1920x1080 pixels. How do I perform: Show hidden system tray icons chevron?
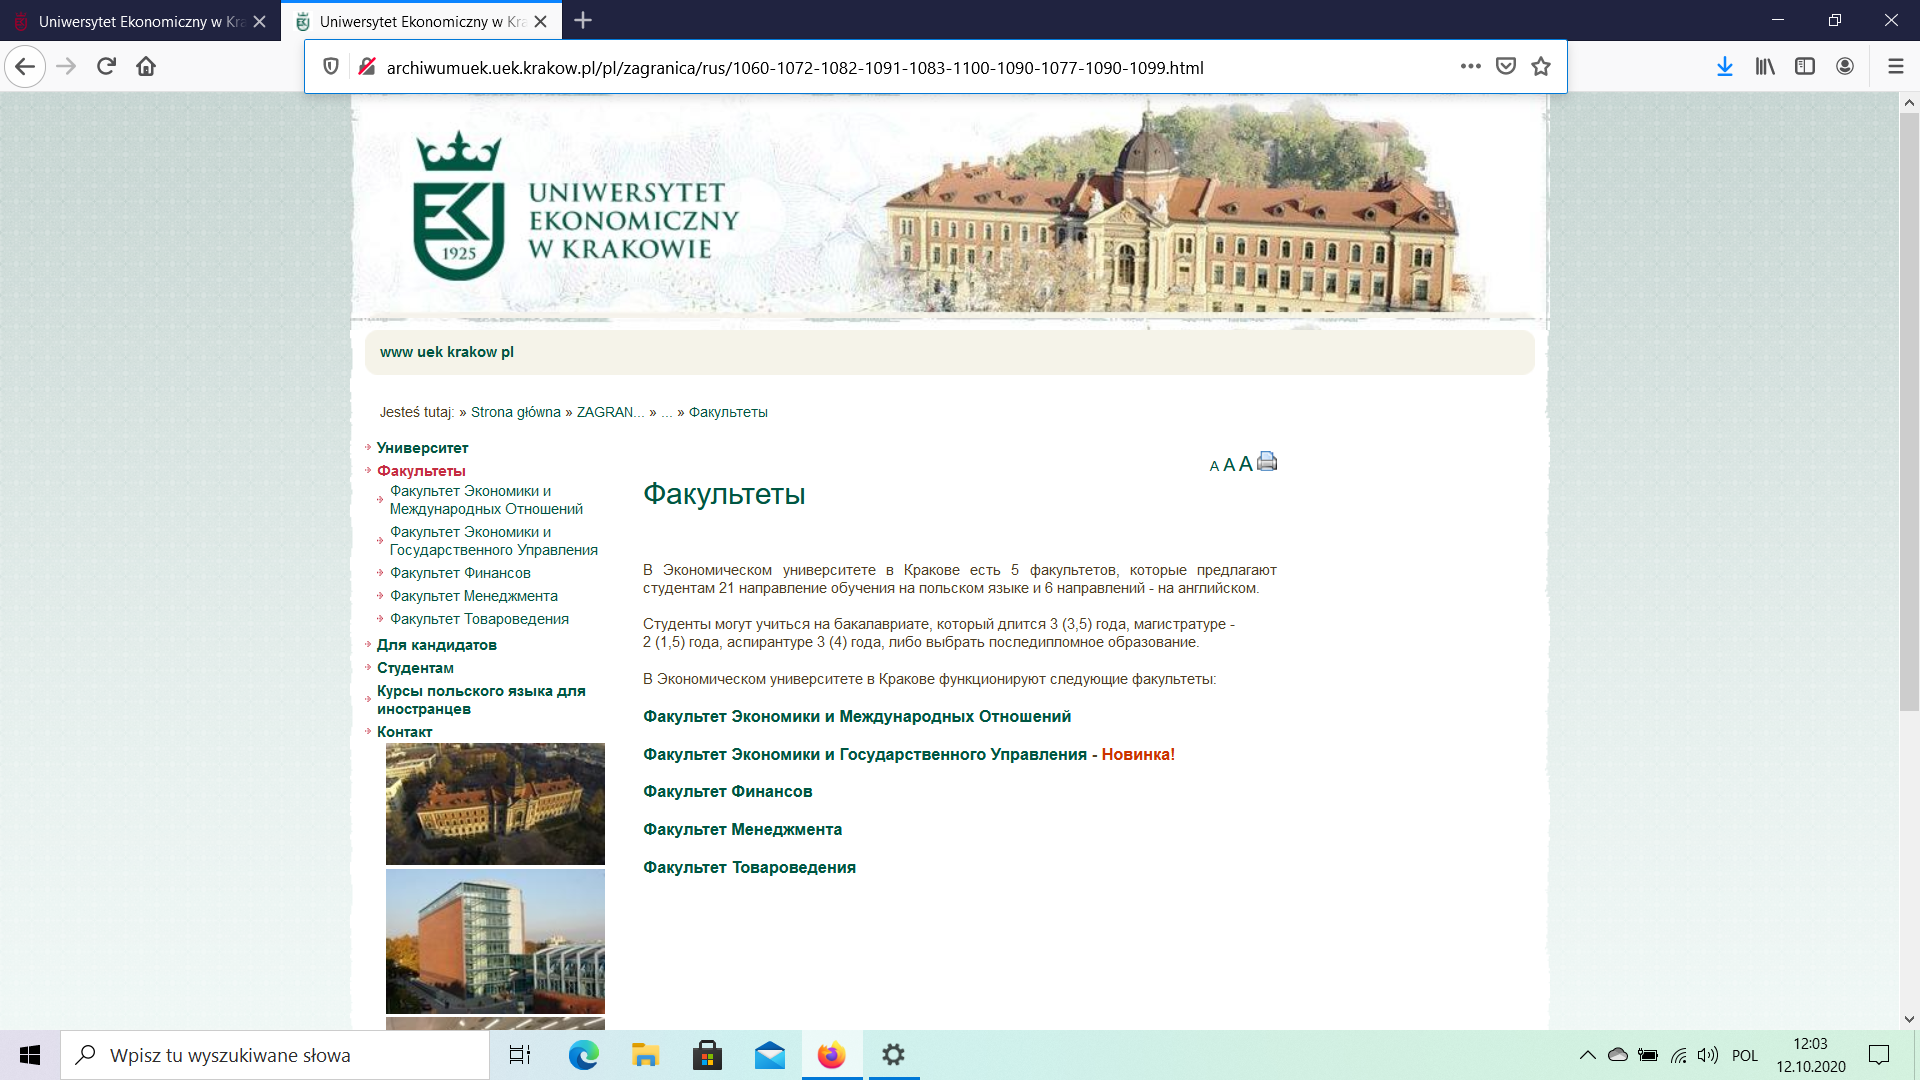click(1587, 1055)
